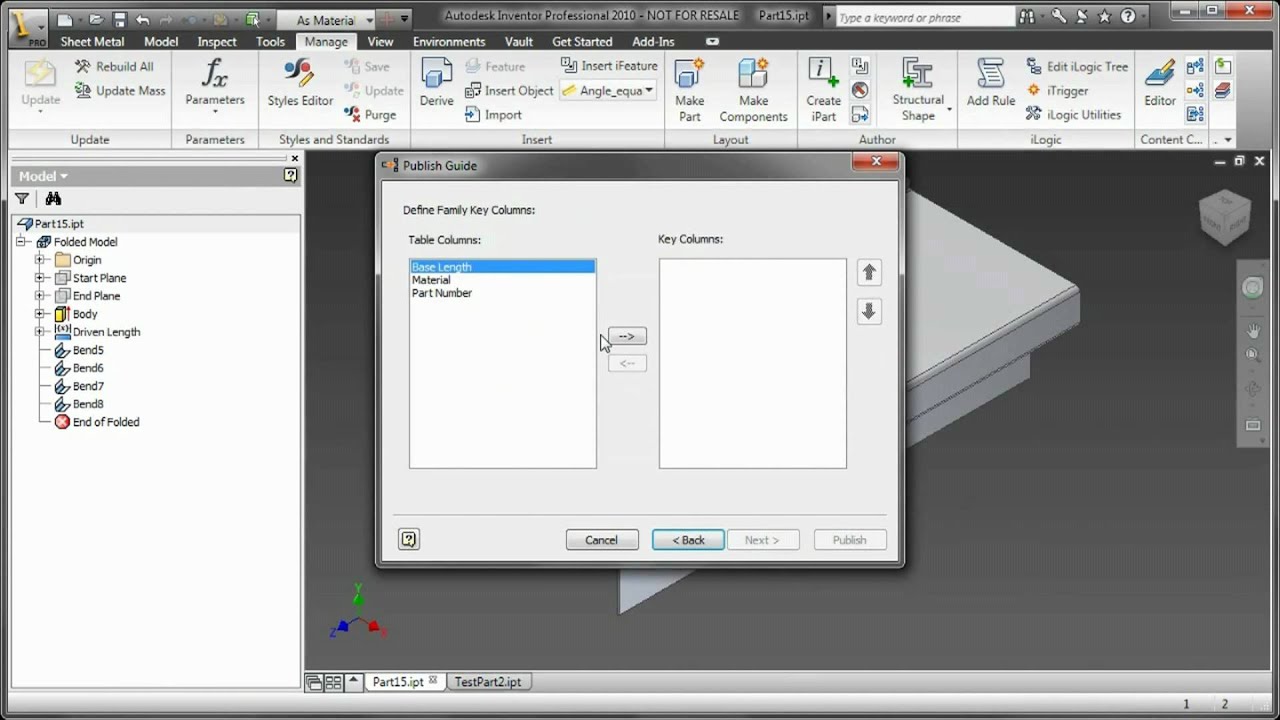Click the filter funnel icon in model browser
Screen dimensions: 1280x720
(x=22, y=199)
